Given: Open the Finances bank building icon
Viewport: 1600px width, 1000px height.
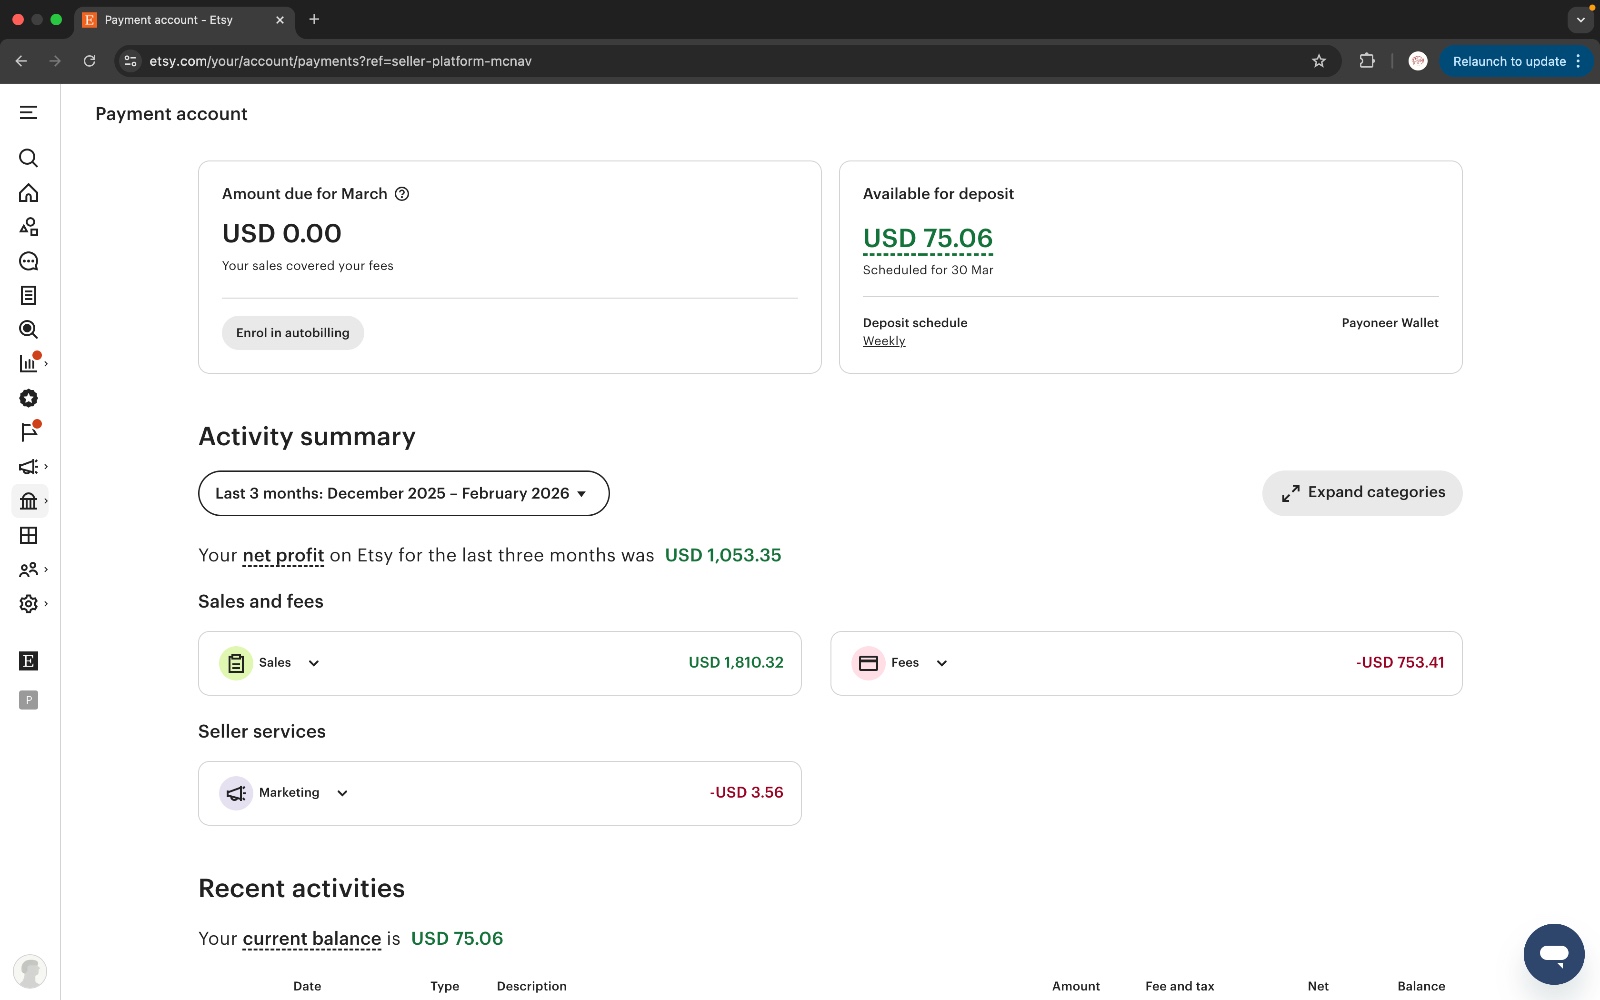Looking at the screenshot, I should [x=29, y=501].
